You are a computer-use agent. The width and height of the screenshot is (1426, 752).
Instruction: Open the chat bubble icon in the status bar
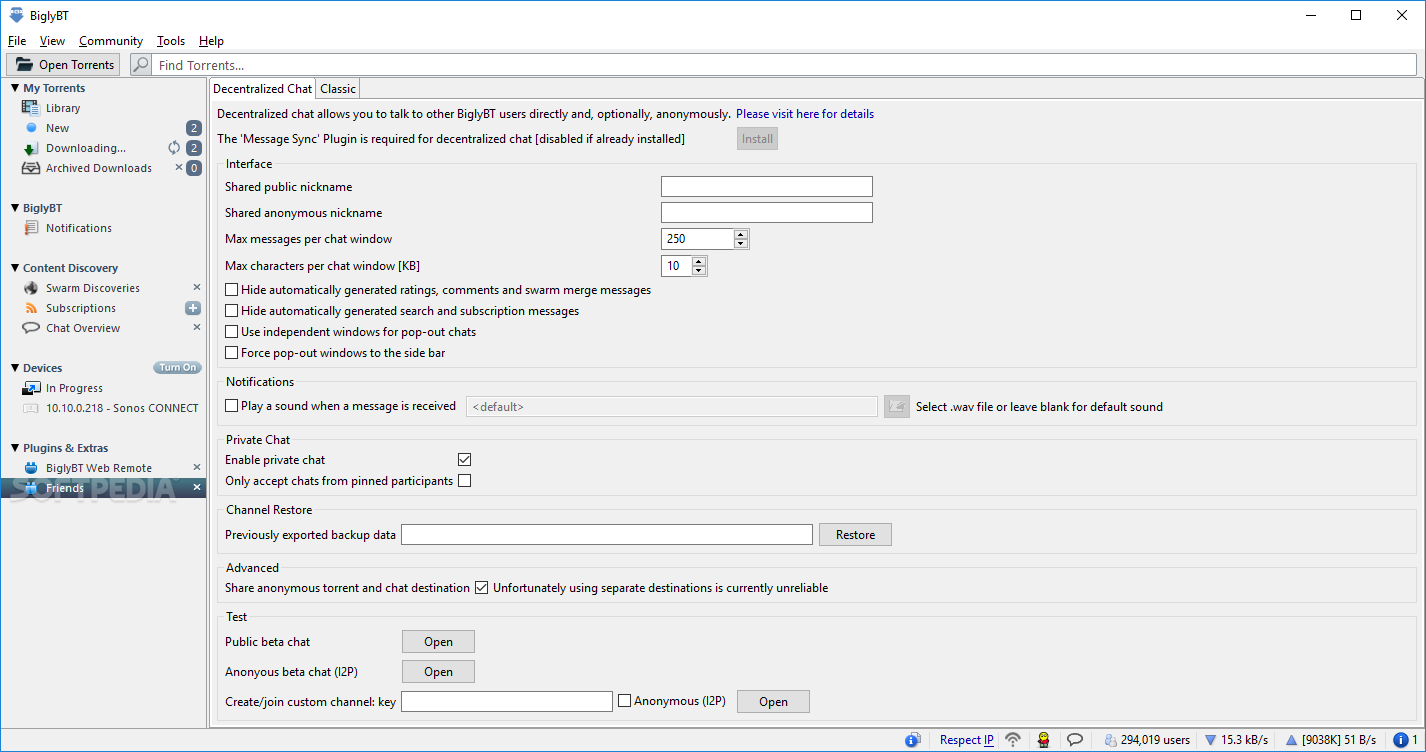(x=1075, y=740)
